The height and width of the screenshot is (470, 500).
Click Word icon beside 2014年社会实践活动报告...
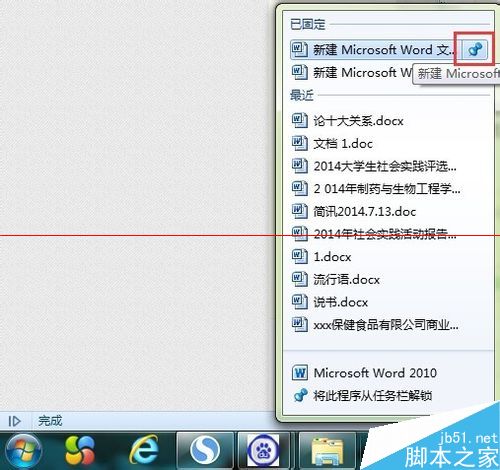300,234
